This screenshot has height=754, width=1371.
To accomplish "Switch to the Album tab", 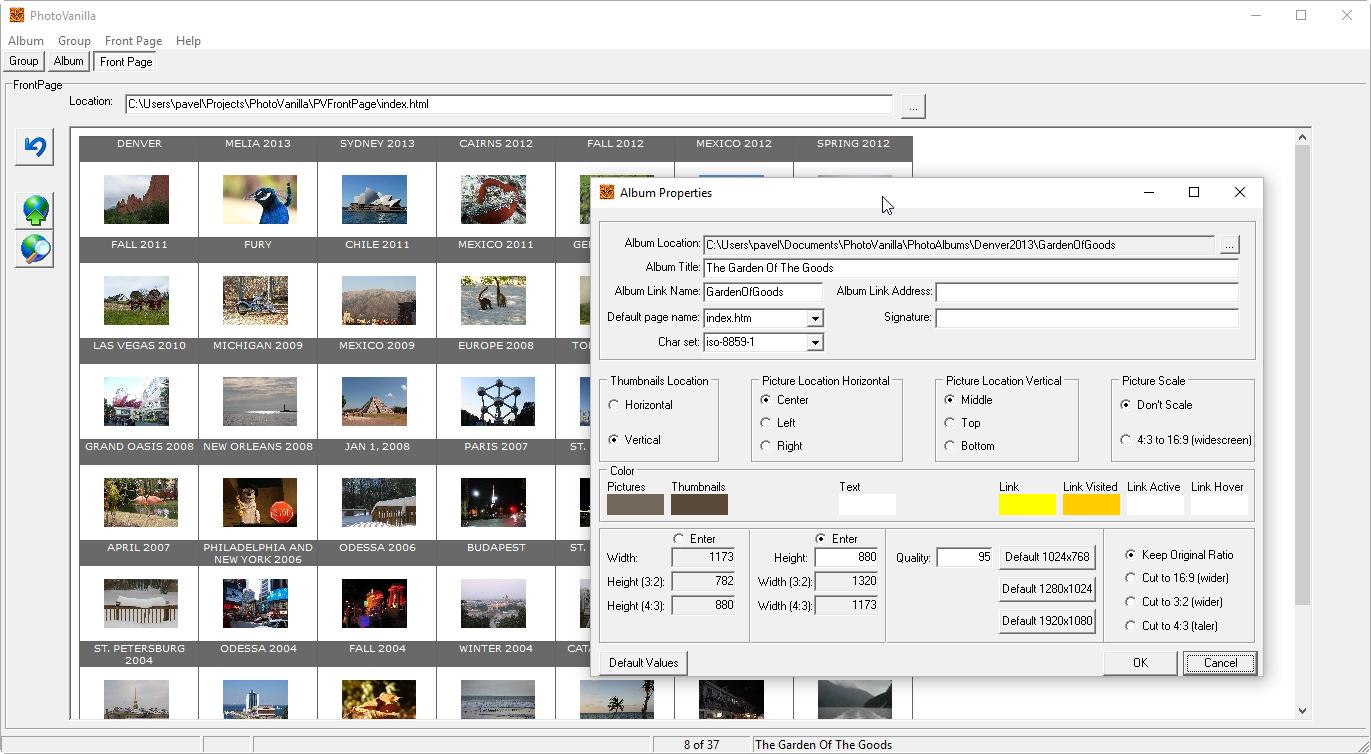I will coord(69,61).
